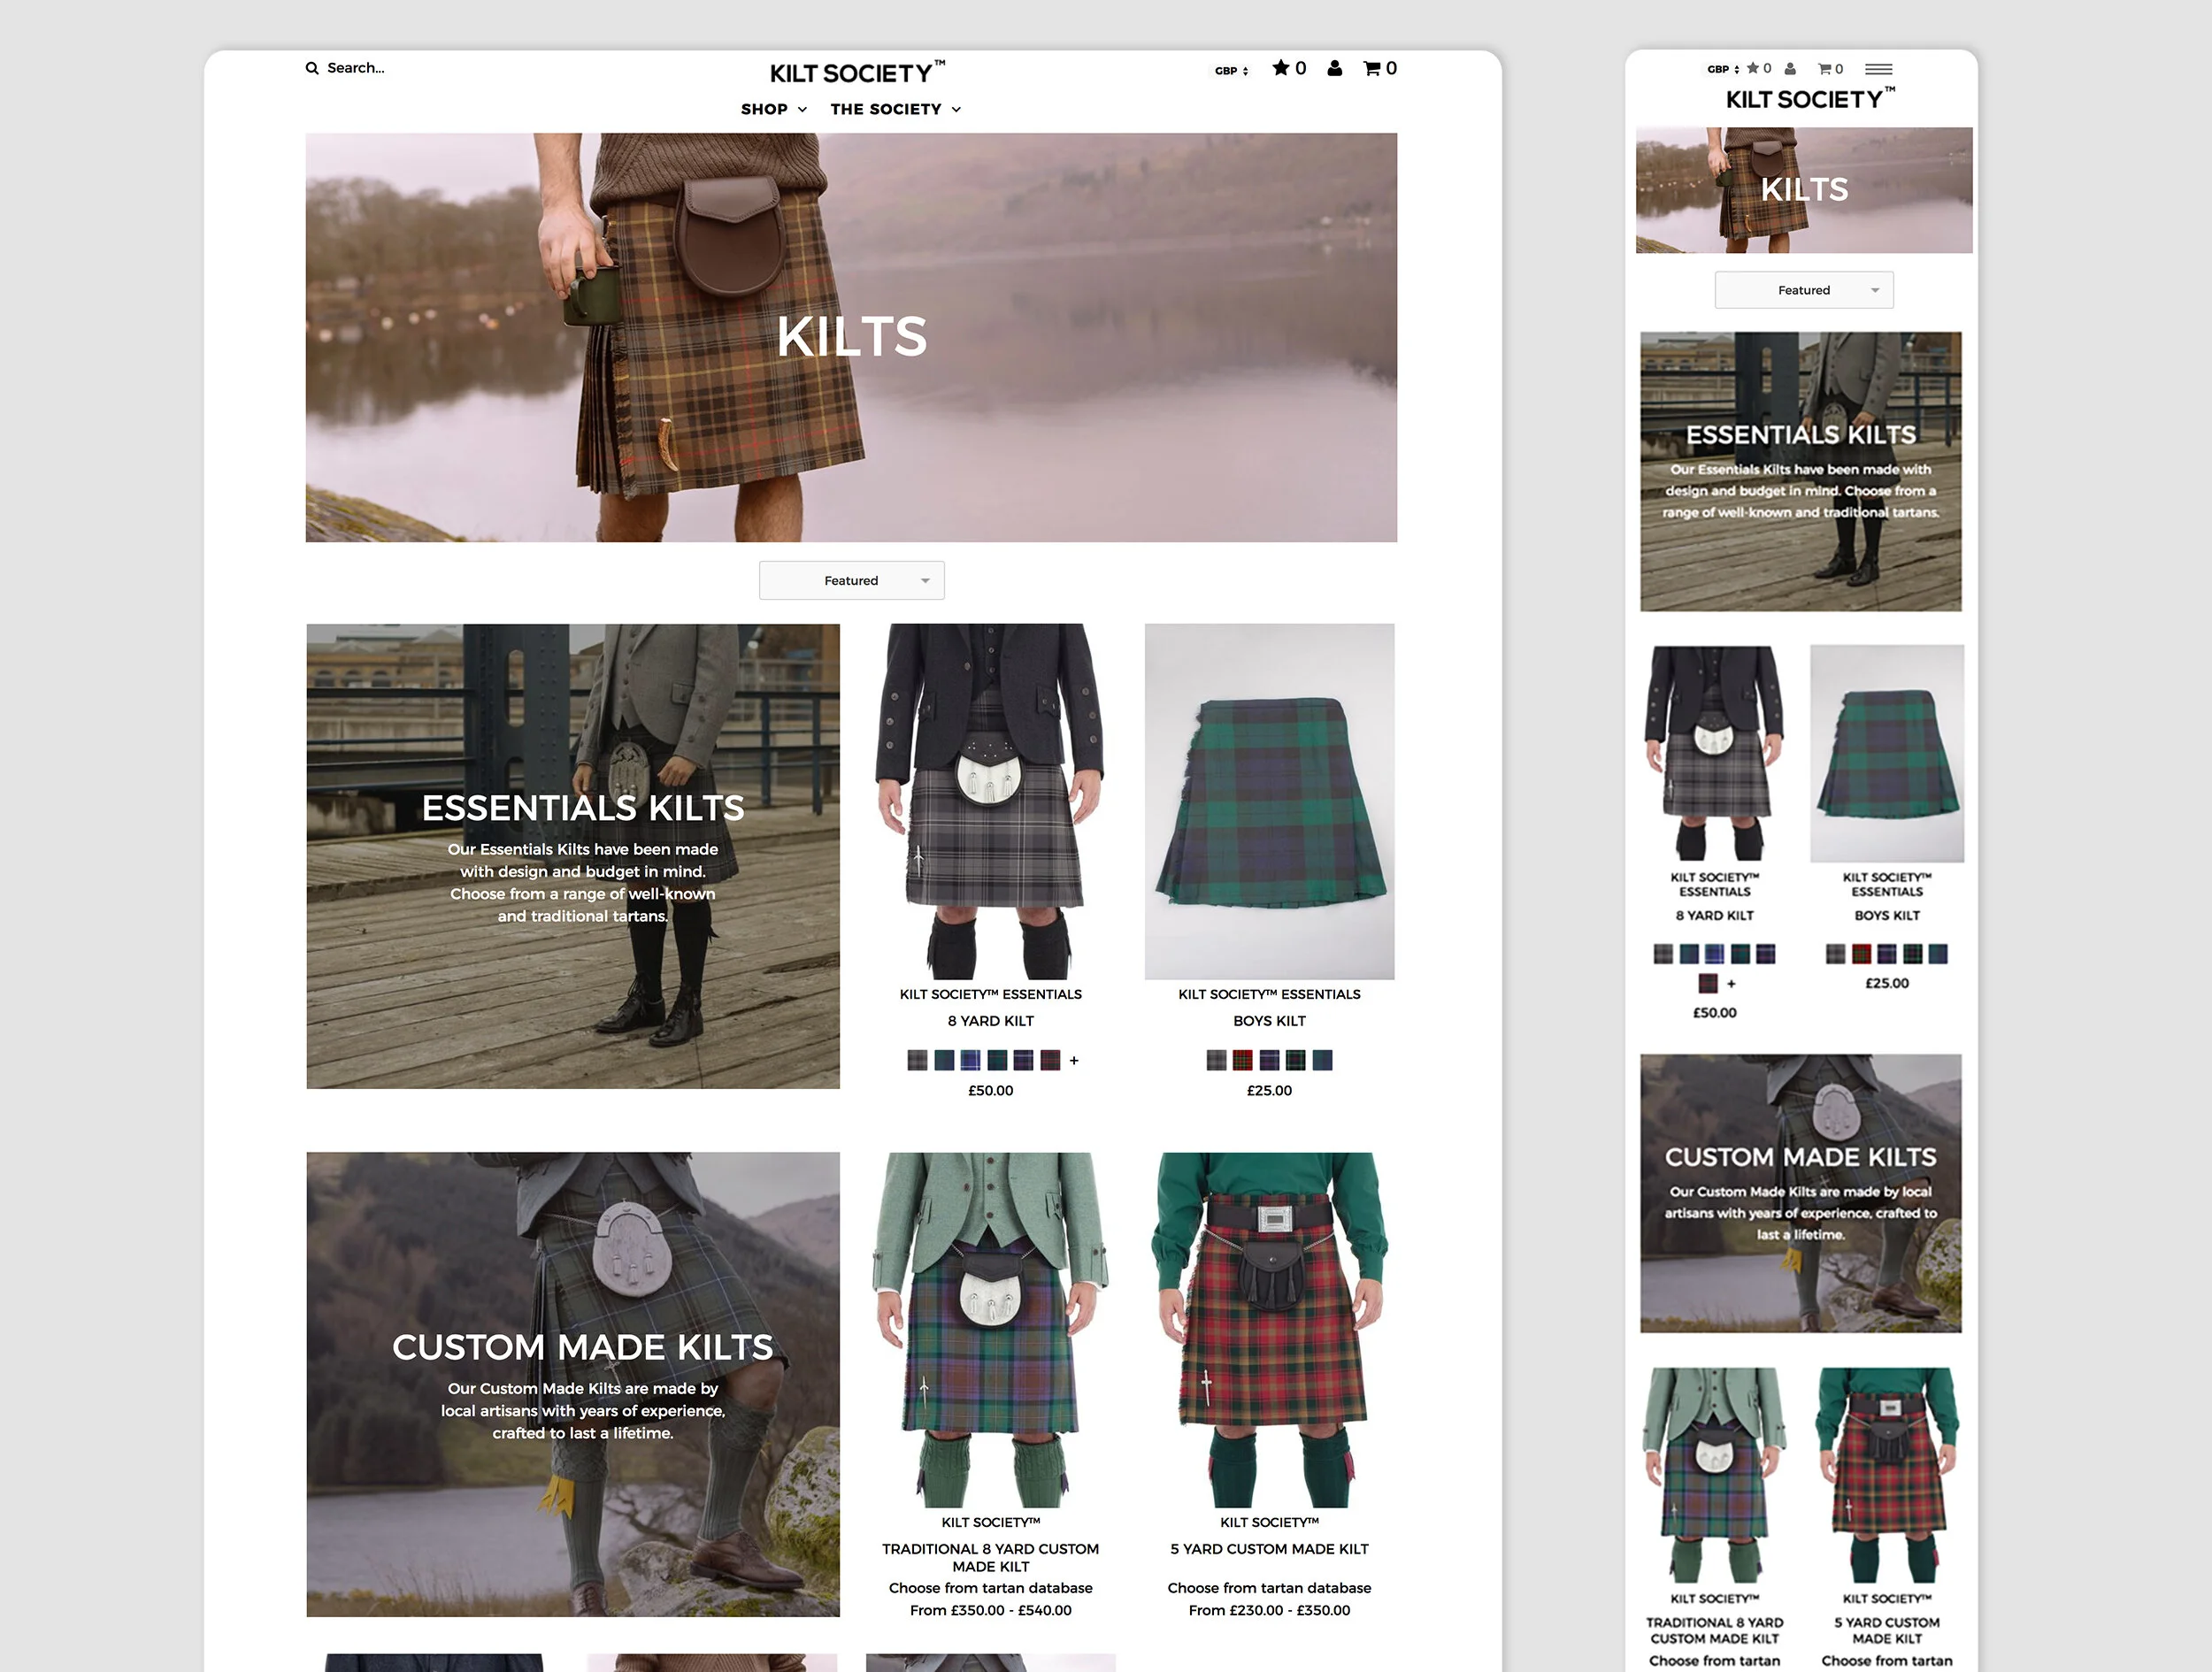Viewport: 2212px width, 1672px height.
Task: Open the hamburger menu in mobile view
Action: point(1878,69)
